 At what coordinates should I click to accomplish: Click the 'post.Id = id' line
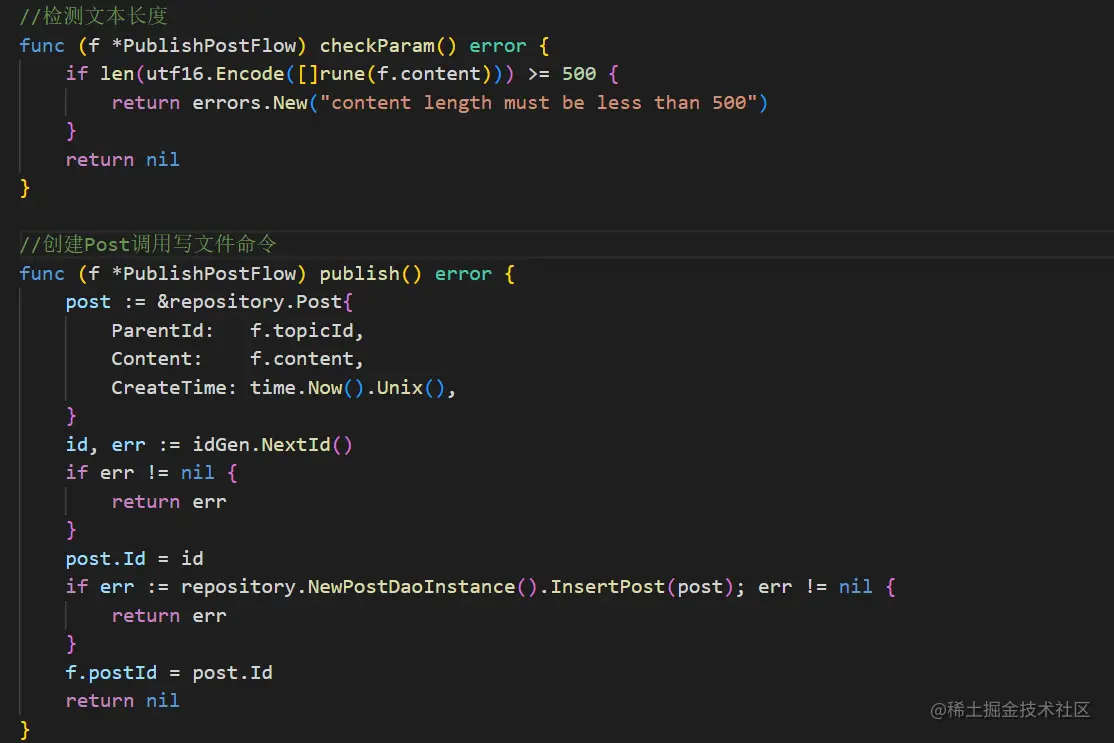click(134, 559)
